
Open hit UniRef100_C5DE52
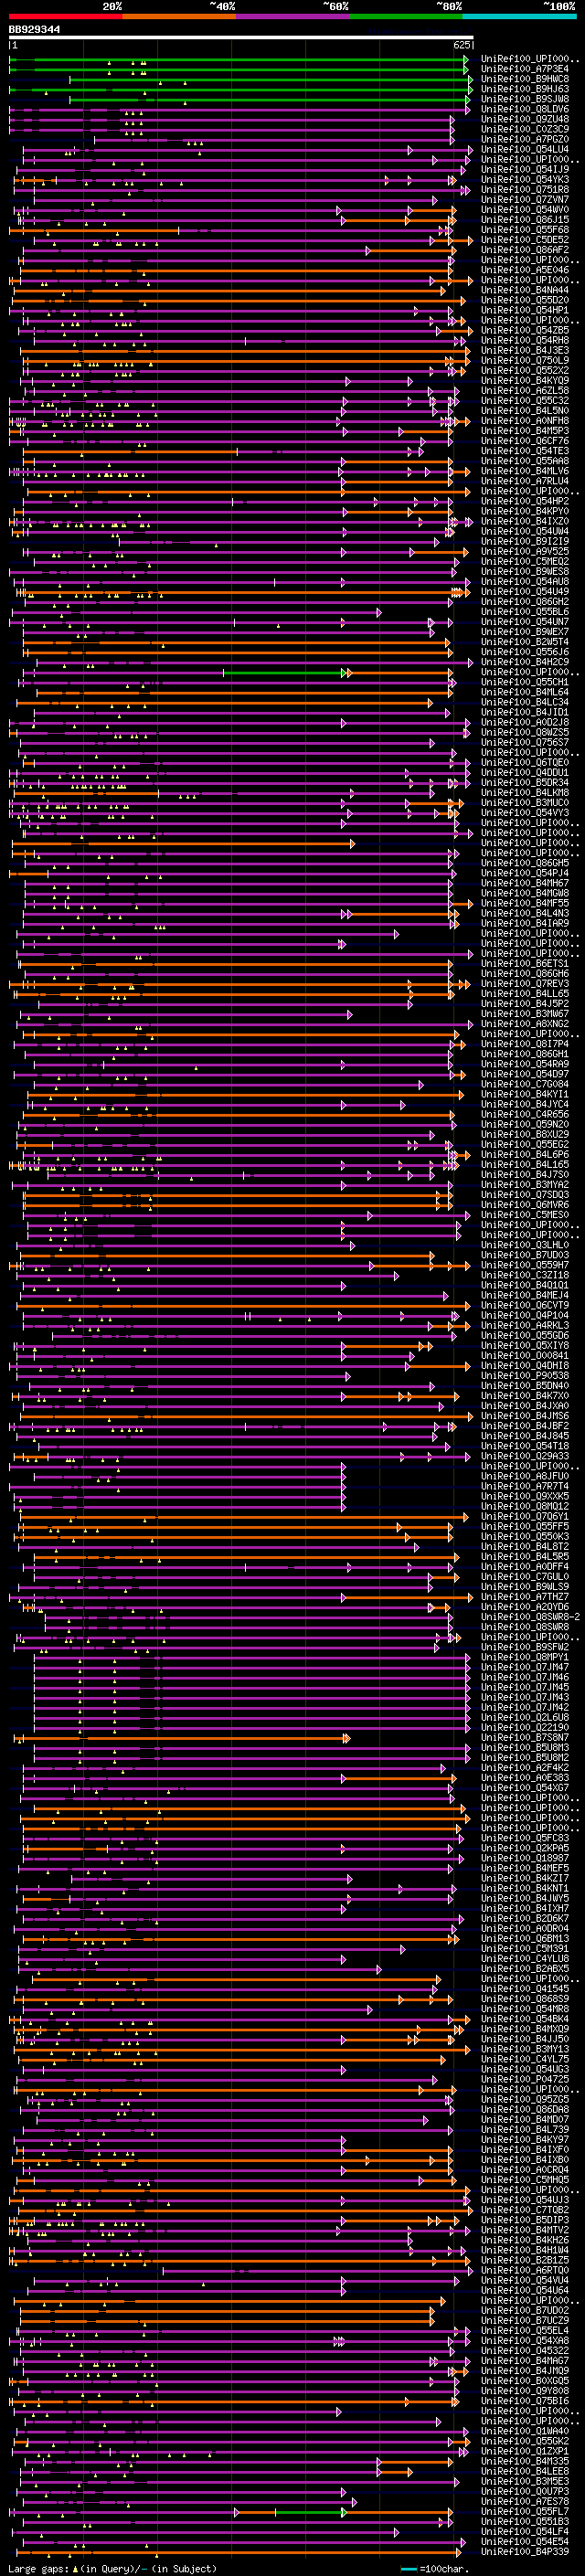[525, 240]
